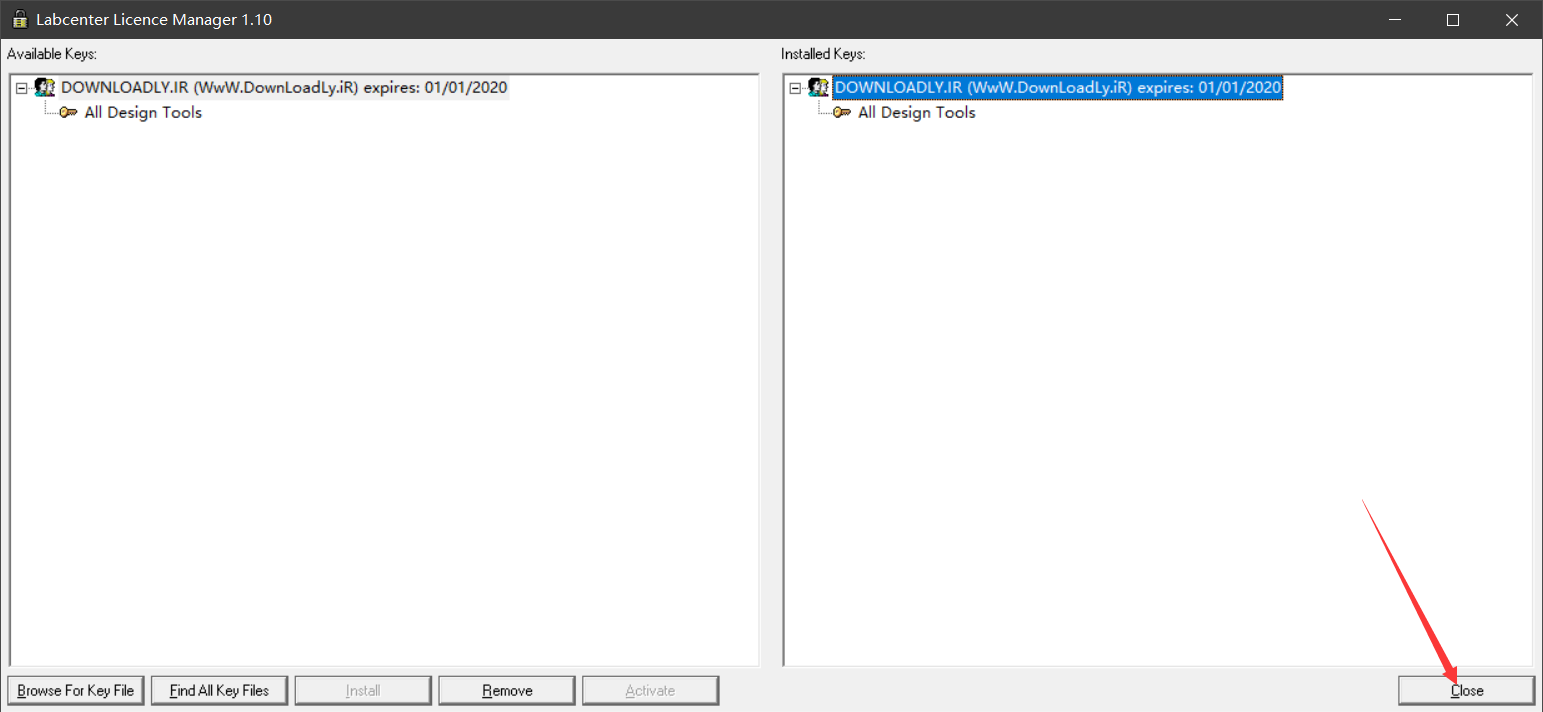This screenshot has width=1543, height=712.
Task: Click the Browse For Key File button
Action: tap(76, 690)
